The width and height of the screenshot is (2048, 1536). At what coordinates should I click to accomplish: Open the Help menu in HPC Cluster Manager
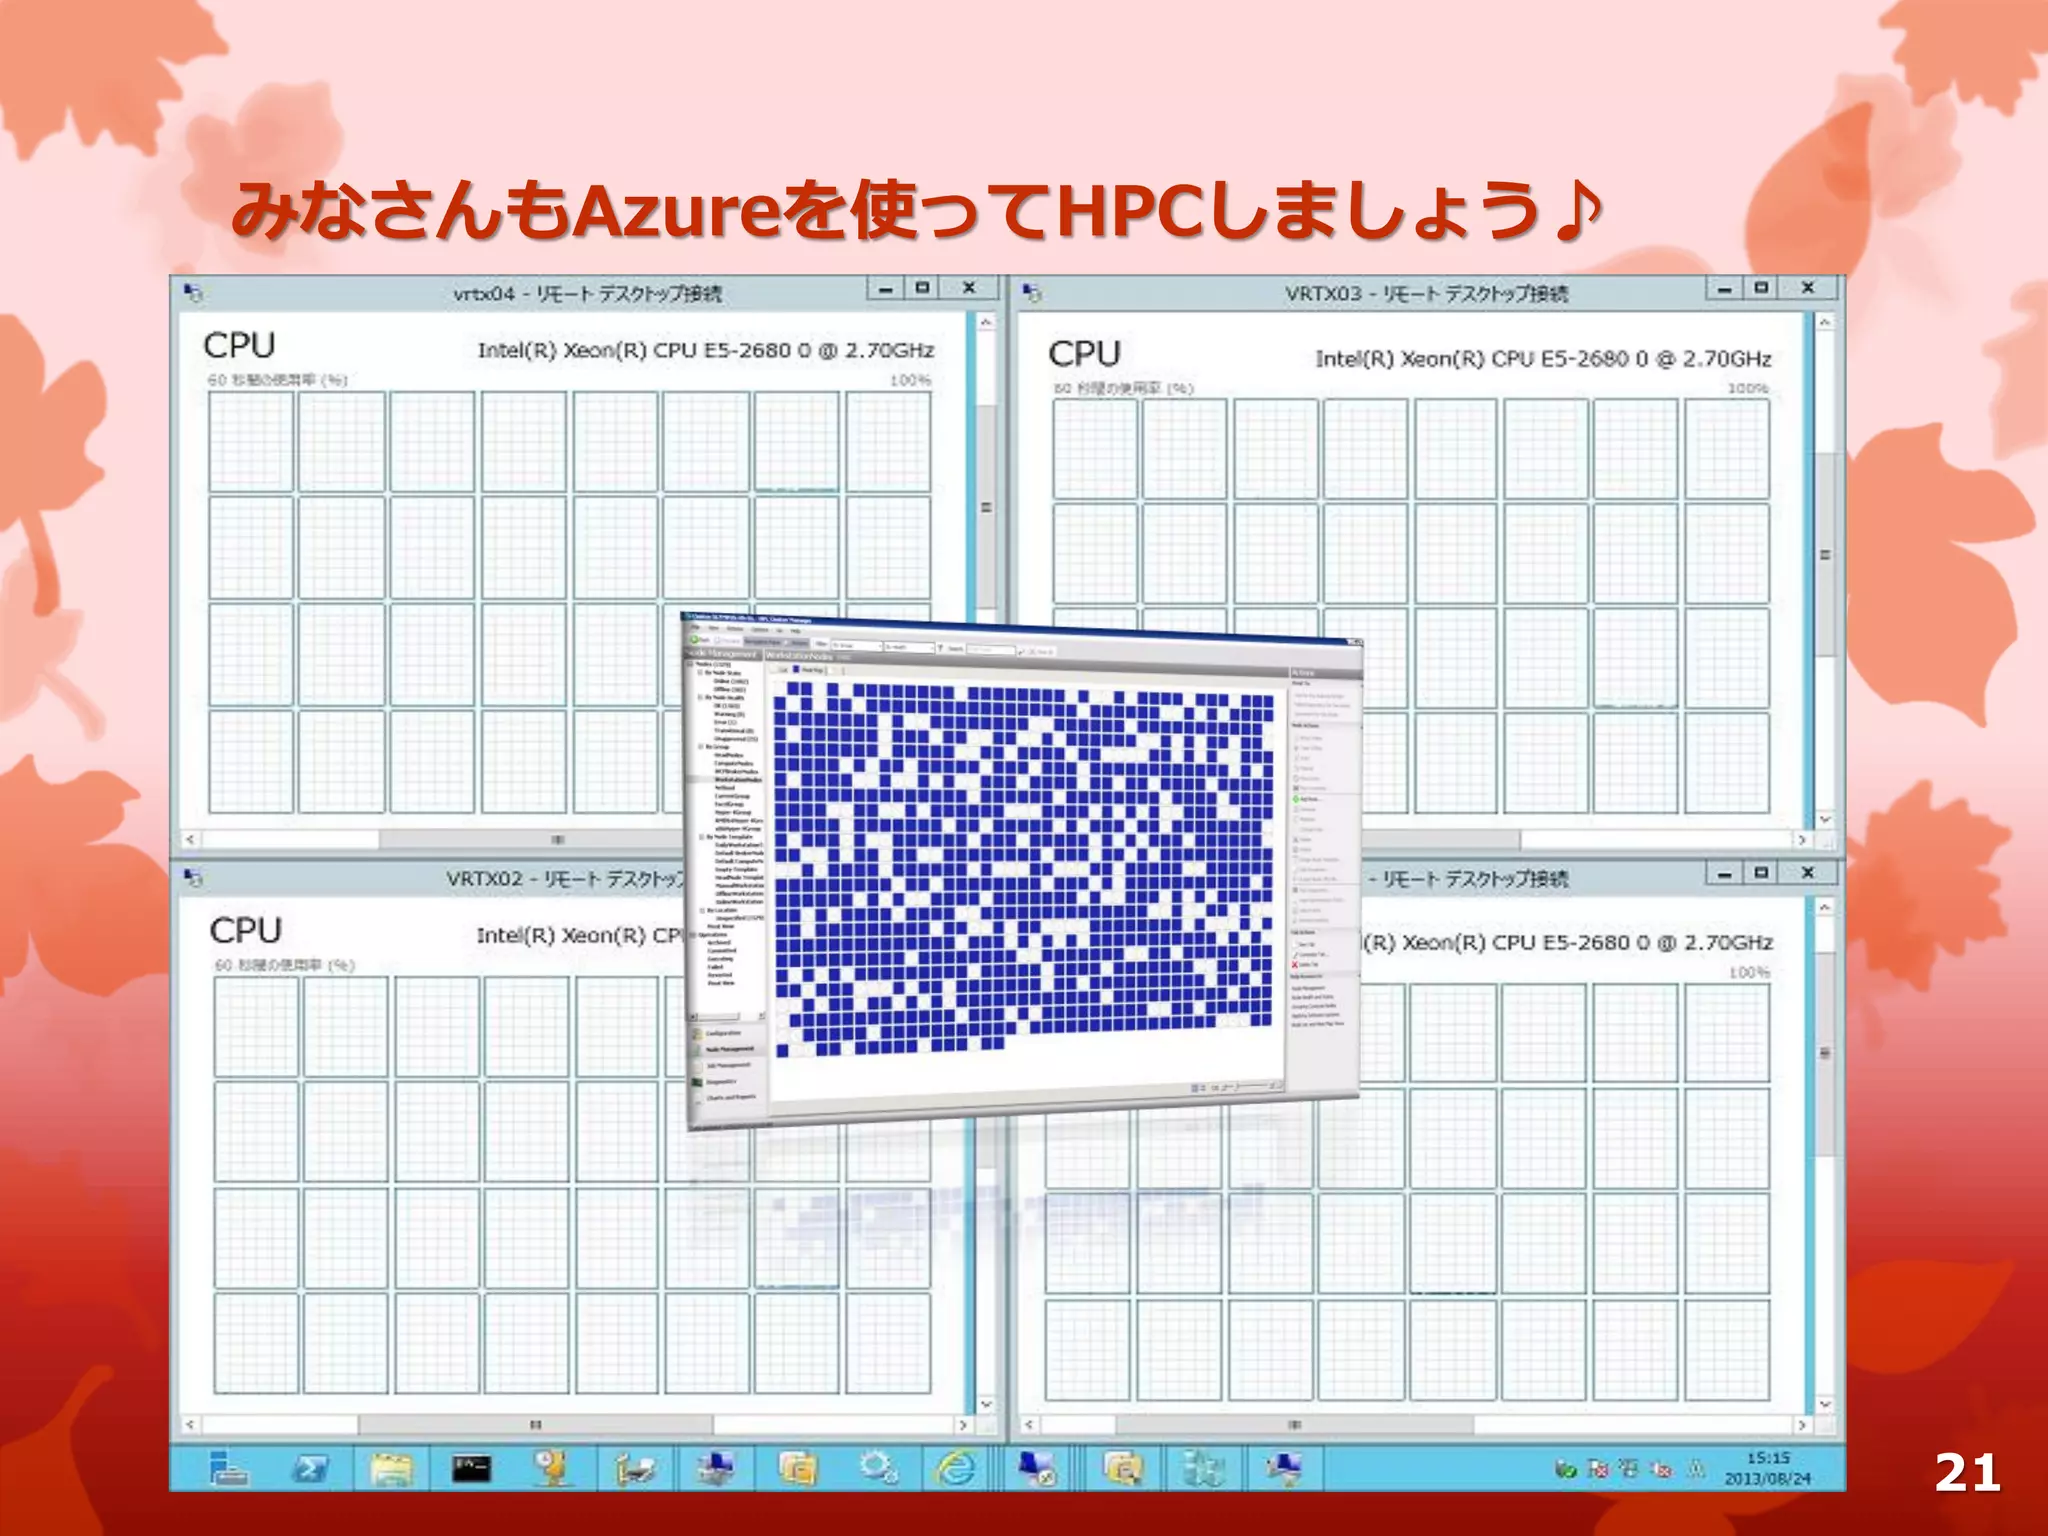pyautogui.click(x=795, y=631)
